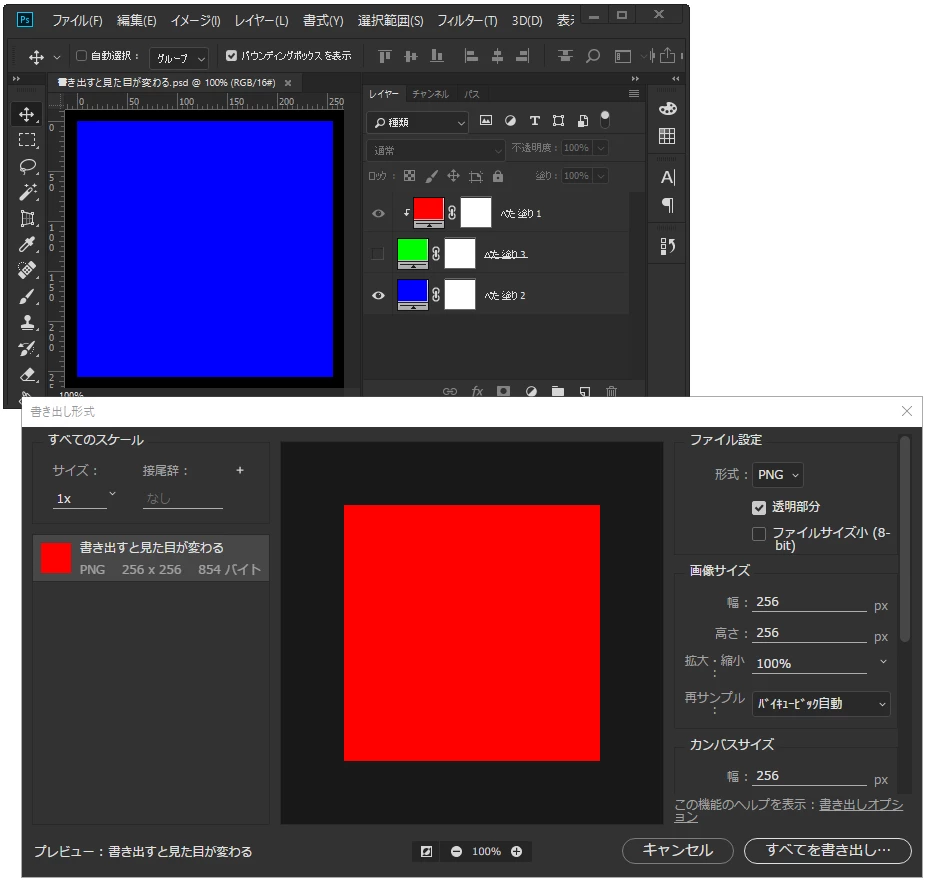Screen dimensions: 927x882
Task: Select the Healing Brush tool
Action: click(27, 270)
